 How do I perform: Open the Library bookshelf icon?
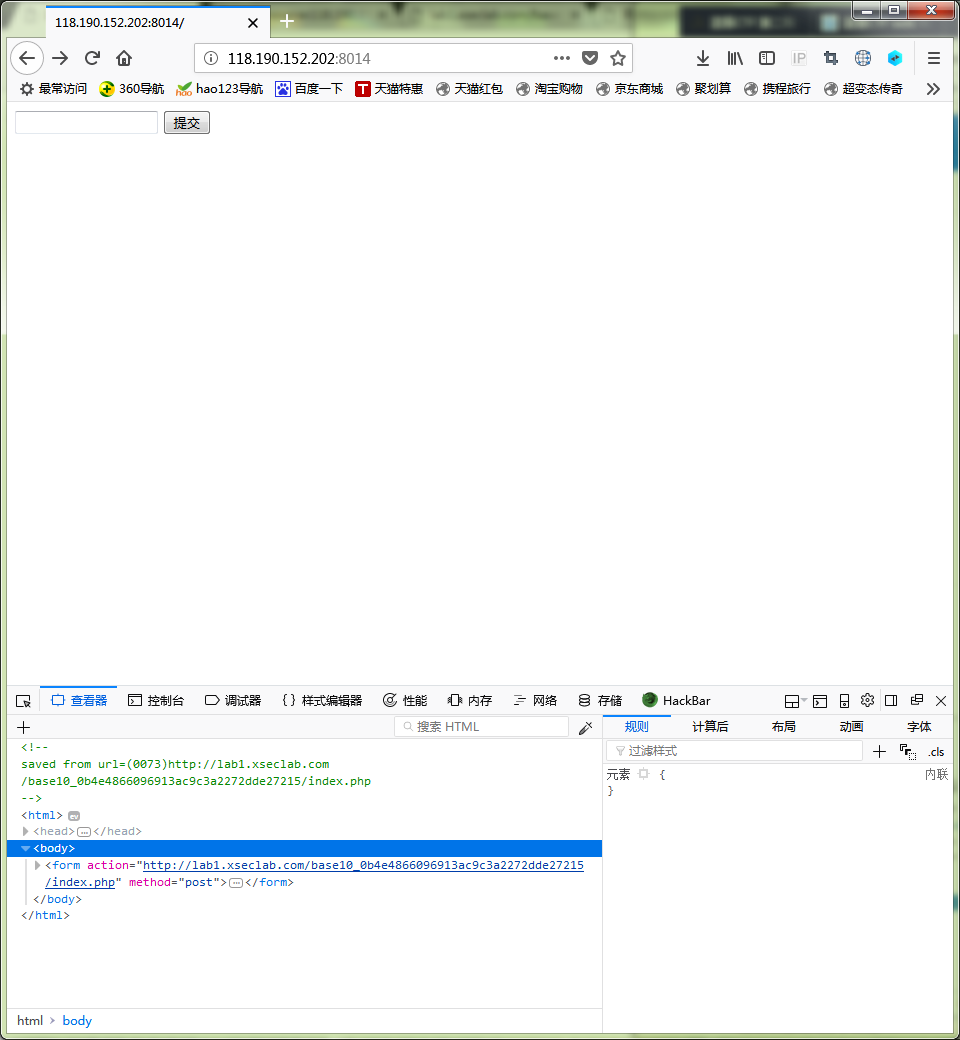(x=735, y=58)
